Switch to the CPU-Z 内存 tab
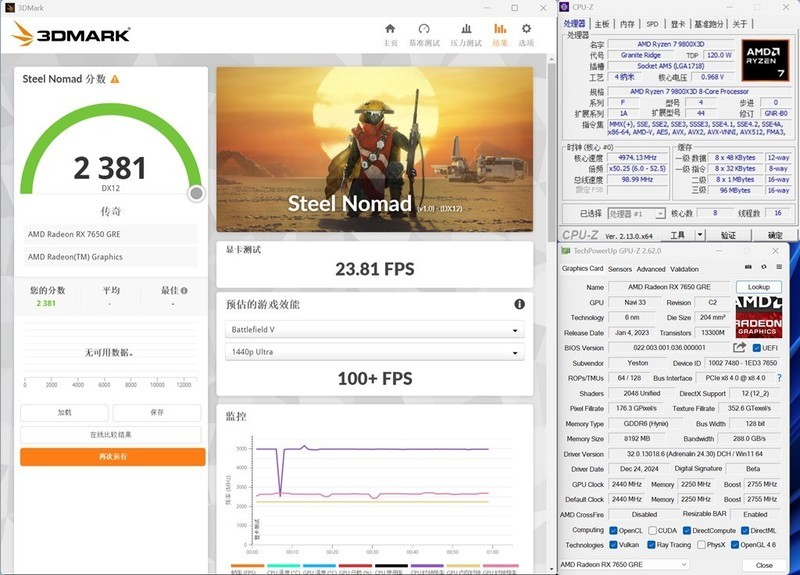This screenshot has height=575, width=800. pyautogui.click(x=627, y=24)
